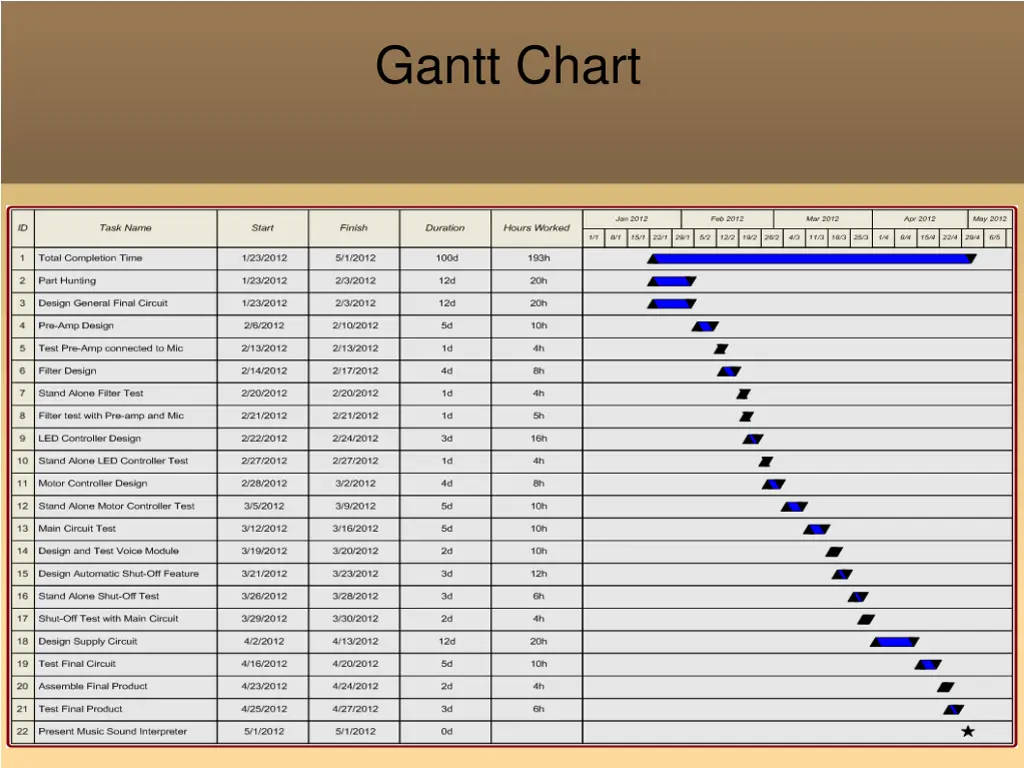Click the milestone star for Present Music Sound Interpreter
The image size is (1024, 768).
(968, 732)
